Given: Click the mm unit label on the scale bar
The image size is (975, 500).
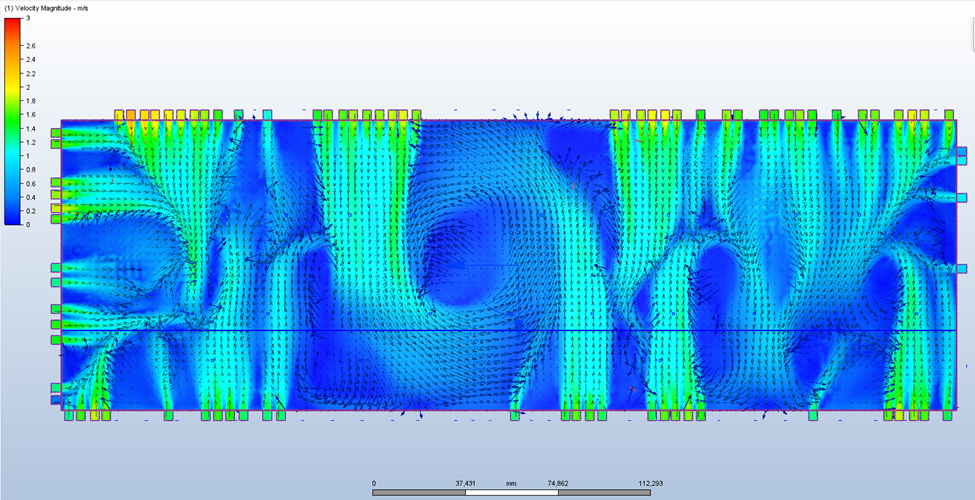Looking at the screenshot, I should click(510, 482).
